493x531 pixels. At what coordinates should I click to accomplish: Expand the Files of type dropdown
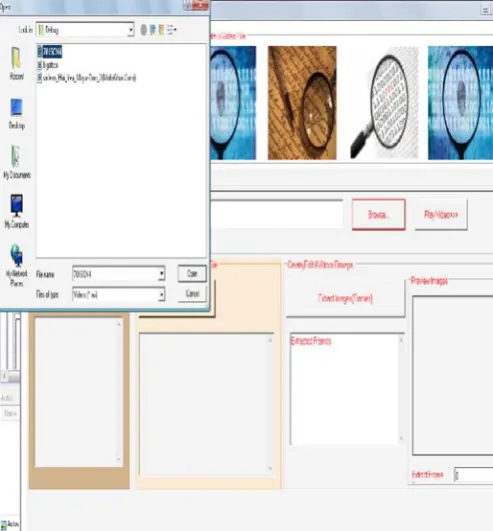click(x=162, y=295)
